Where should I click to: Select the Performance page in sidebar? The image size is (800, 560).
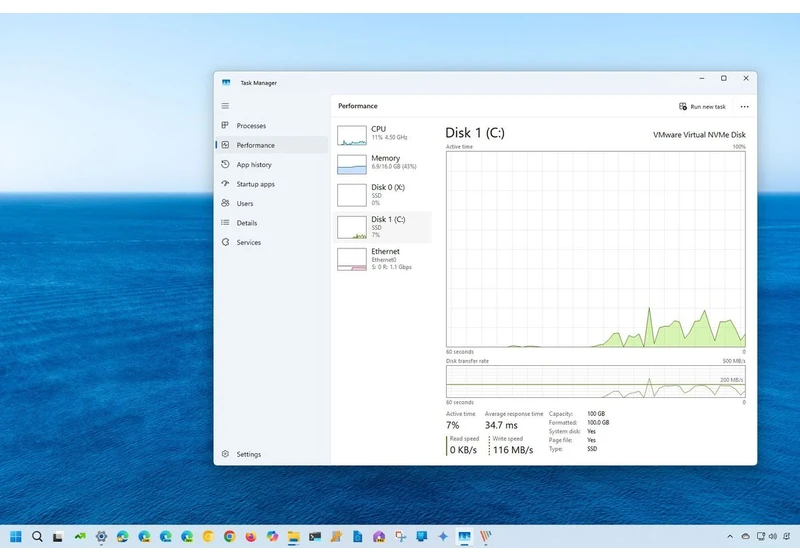click(x=271, y=145)
